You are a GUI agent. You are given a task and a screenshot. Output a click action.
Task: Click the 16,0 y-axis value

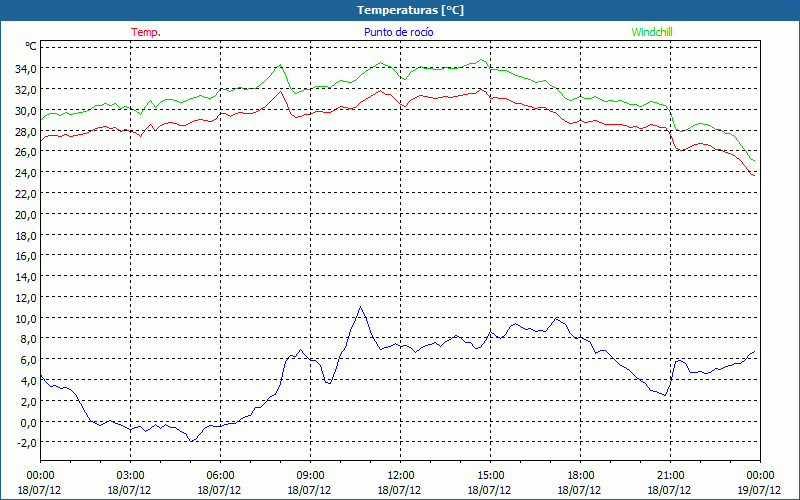[x=26, y=256]
